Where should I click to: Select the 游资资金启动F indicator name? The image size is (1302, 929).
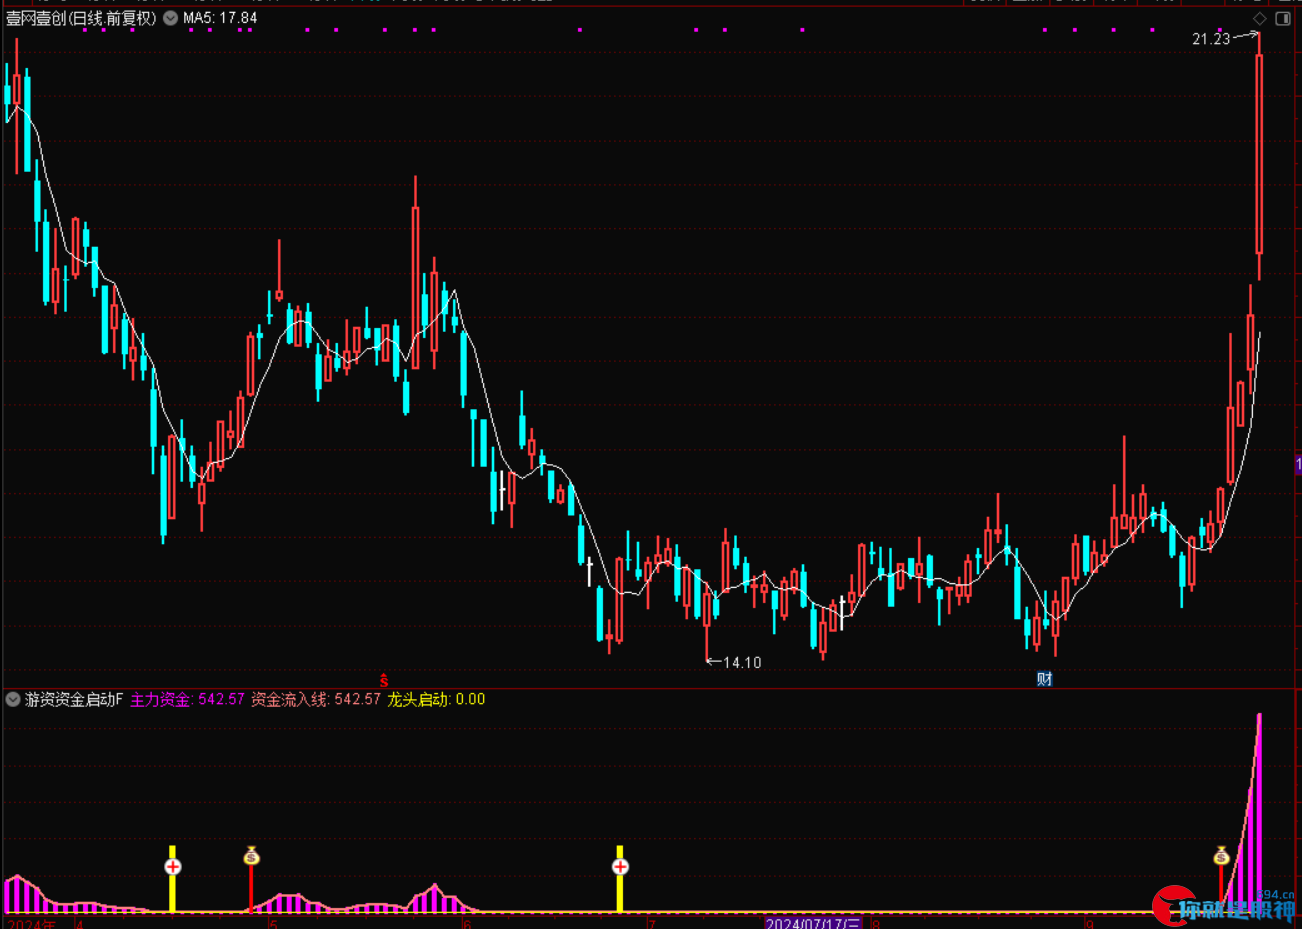pos(74,699)
